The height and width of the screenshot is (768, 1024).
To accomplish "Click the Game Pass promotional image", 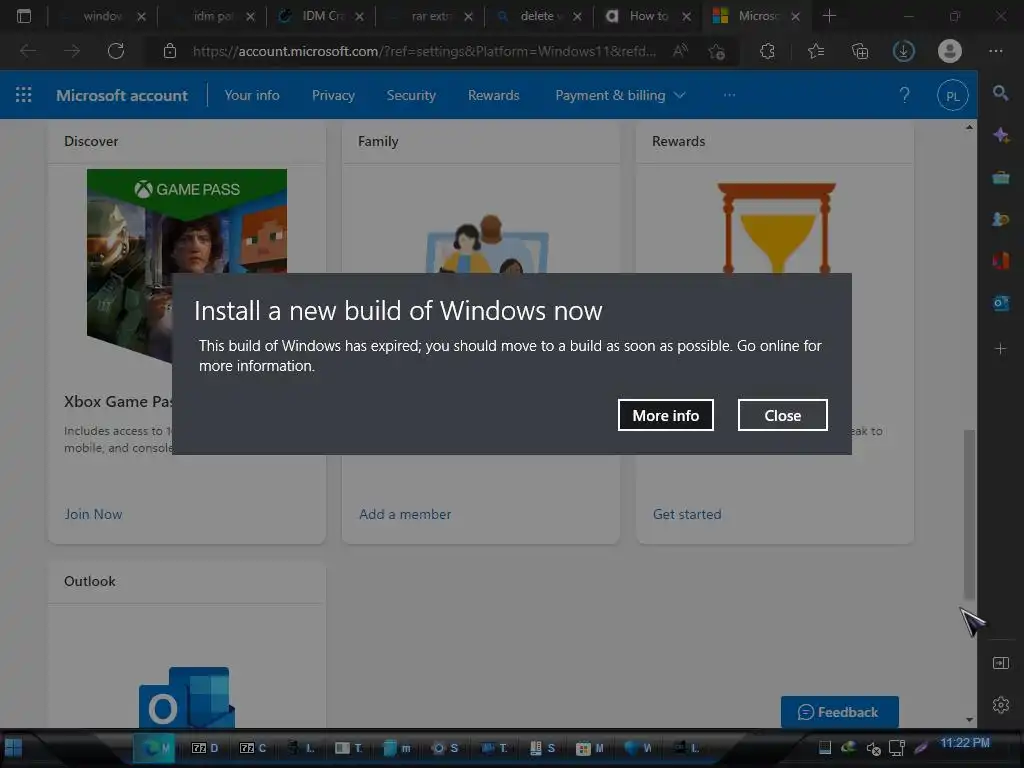I will pos(187,266).
